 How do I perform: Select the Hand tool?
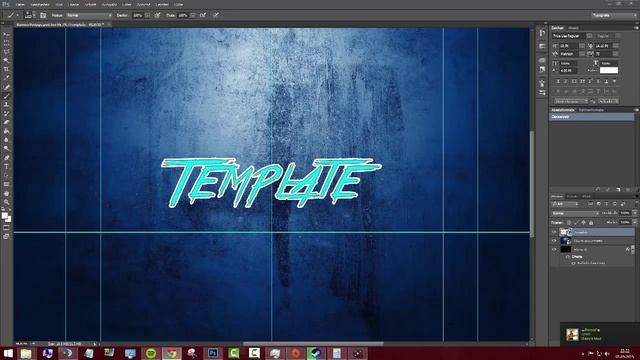point(6,193)
